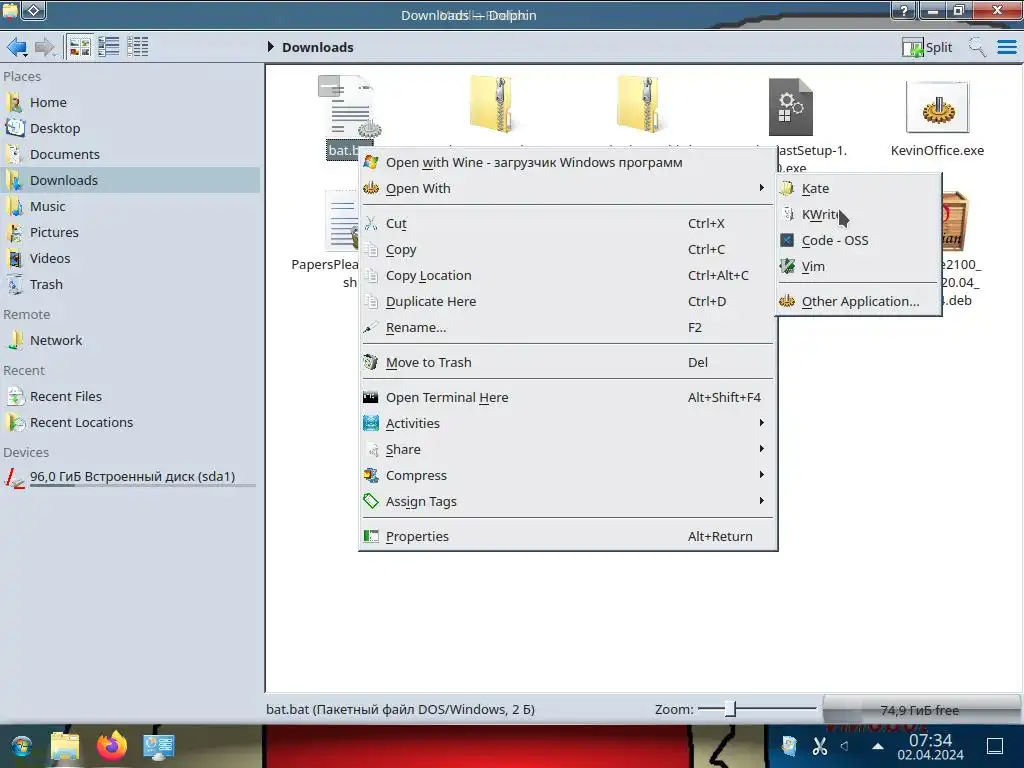Open the sda1 built-in disk device
The height and width of the screenshot is (768, 1024).
pos(131,477)
